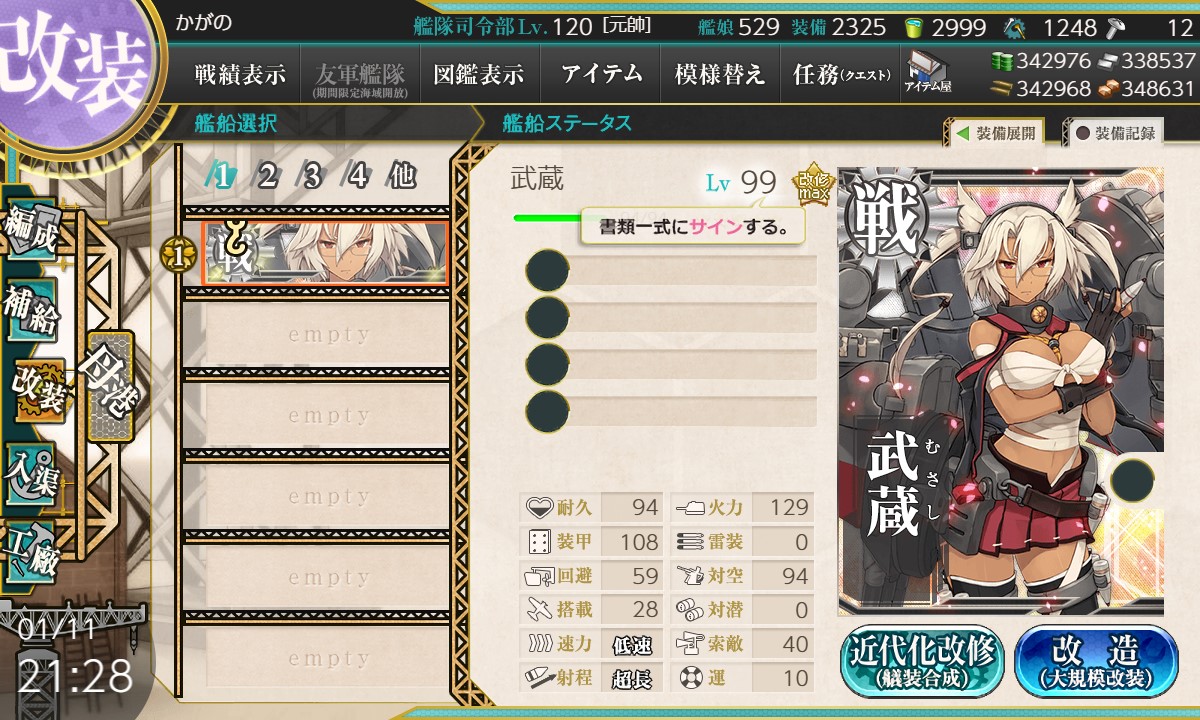
Task: Select the 他 other ships tab
Action: tap(401, 177)
